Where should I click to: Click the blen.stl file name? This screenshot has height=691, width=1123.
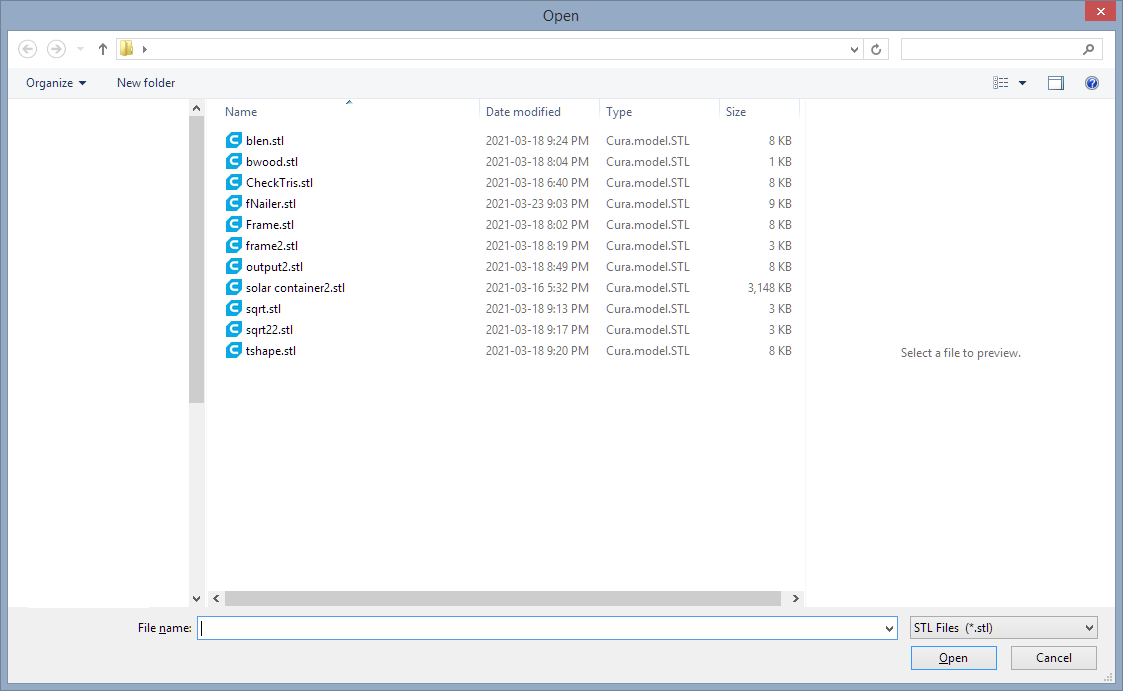[x=265, y=141]
